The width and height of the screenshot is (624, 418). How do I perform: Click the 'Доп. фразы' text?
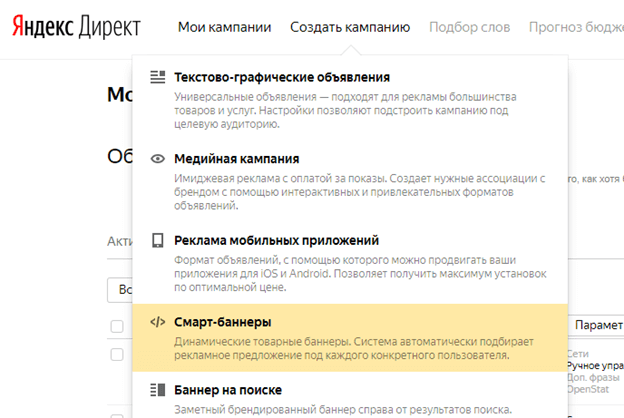(593, 377)
